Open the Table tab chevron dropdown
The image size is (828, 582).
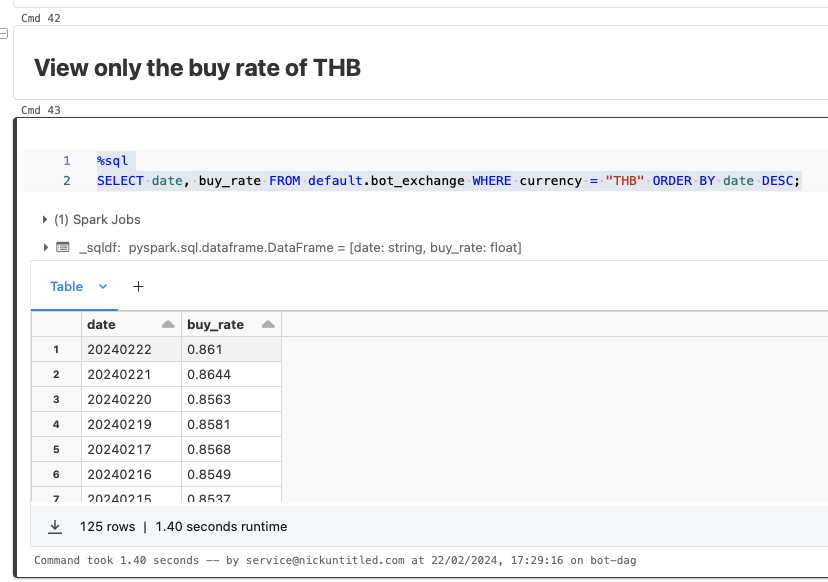click(102, 286)
